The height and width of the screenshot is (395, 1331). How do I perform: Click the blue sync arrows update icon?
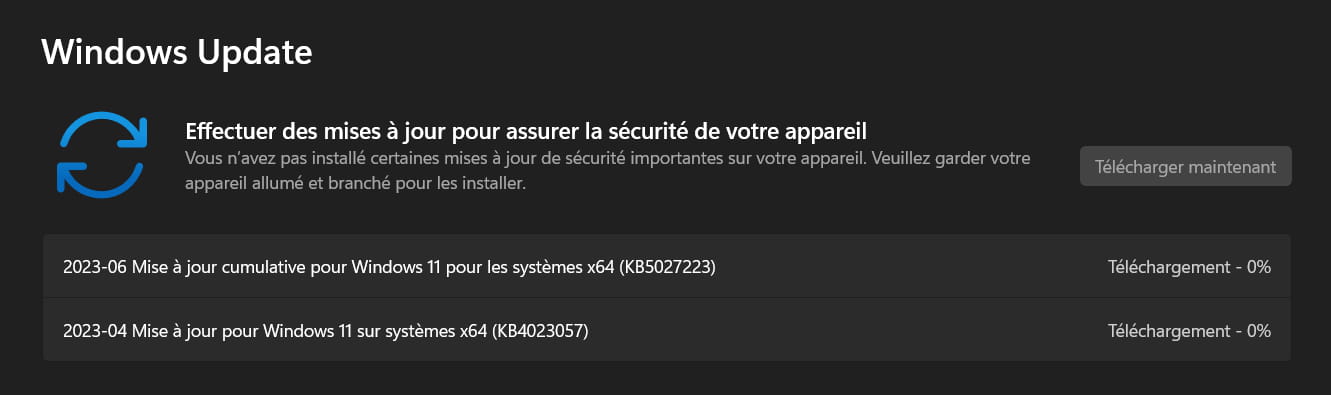(x=102, y=154)
